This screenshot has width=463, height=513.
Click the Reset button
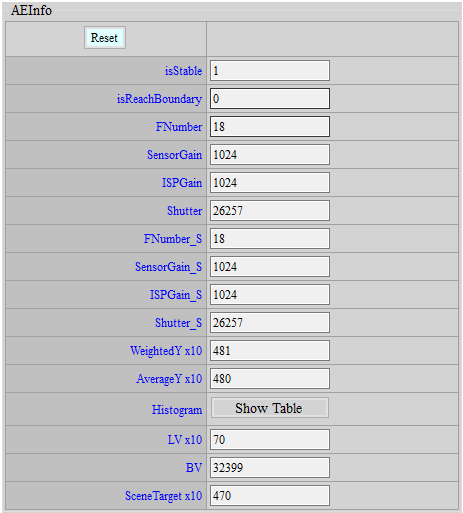[105, 38]
